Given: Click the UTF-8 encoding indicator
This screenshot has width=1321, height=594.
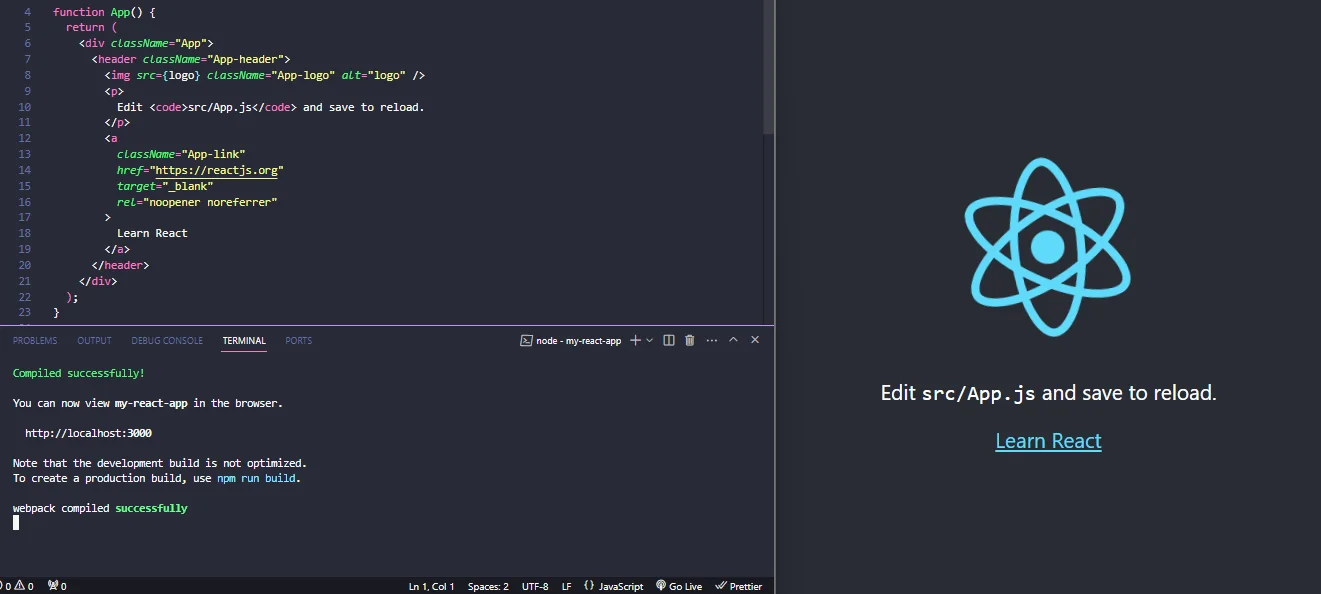Looking at the screenshot, I should pos(535,586).
